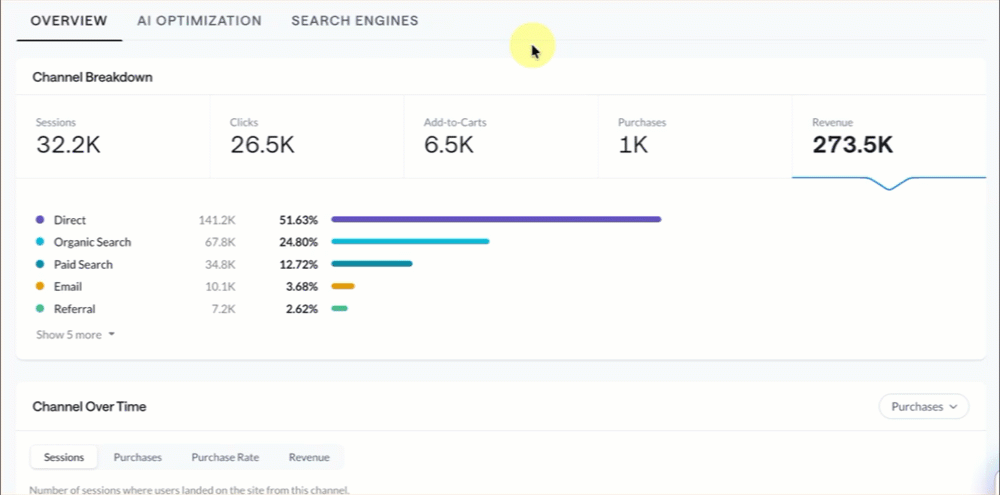Viewport: 1000px width, 495px height.
Task: Click the Show 5 more caret arrow
Action: click(111, 334)
